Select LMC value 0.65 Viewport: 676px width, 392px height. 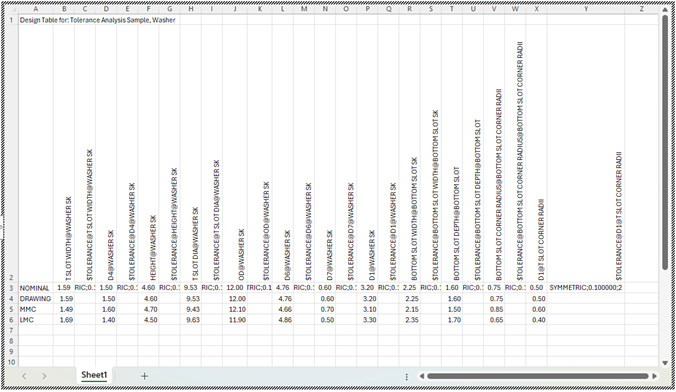[494, 320]
